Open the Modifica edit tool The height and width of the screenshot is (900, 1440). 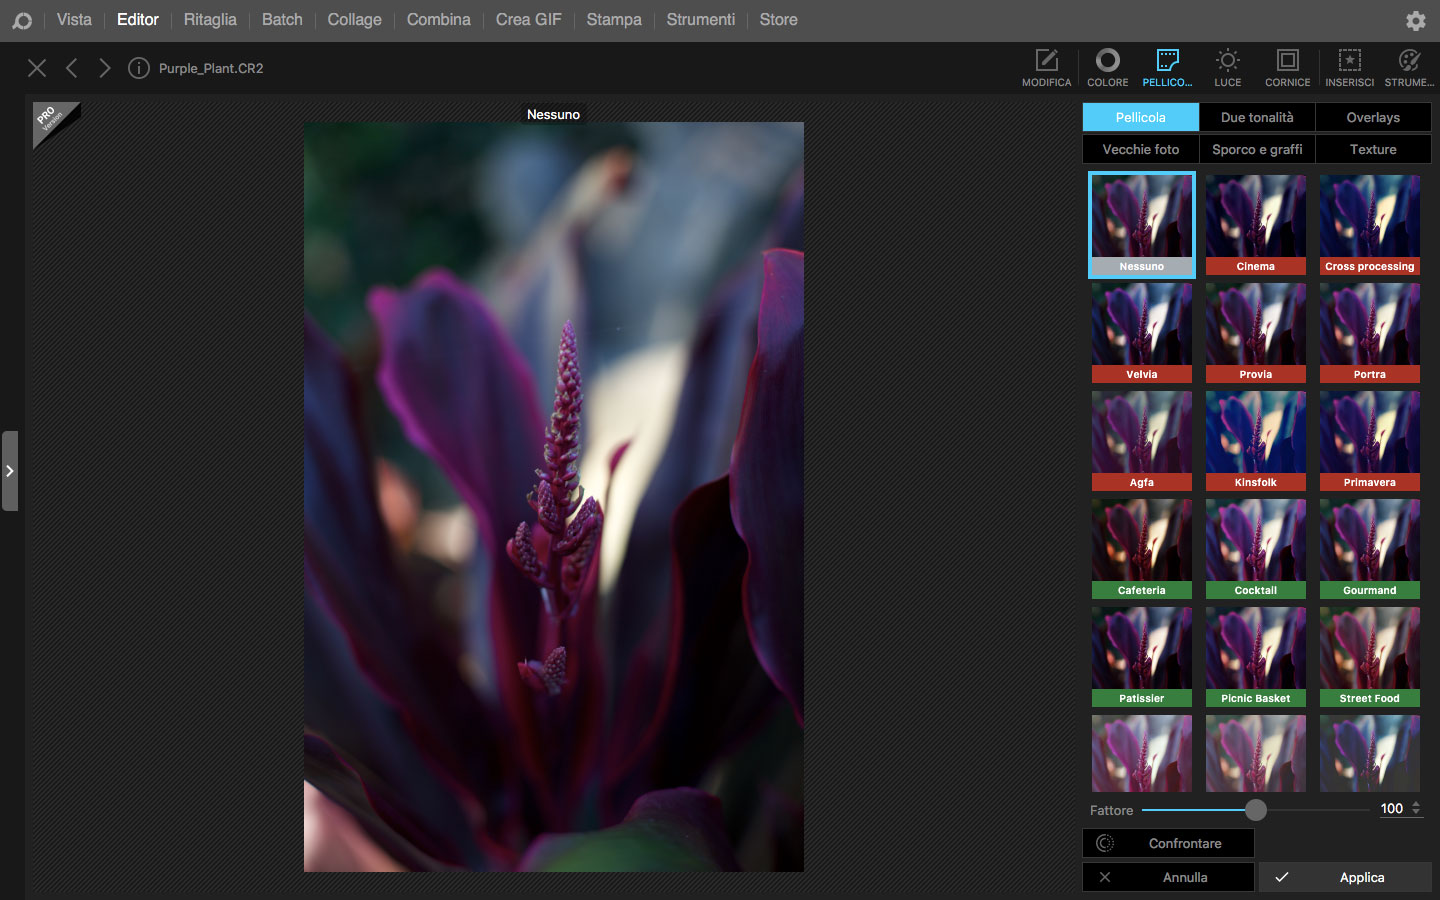point(1046,68)
